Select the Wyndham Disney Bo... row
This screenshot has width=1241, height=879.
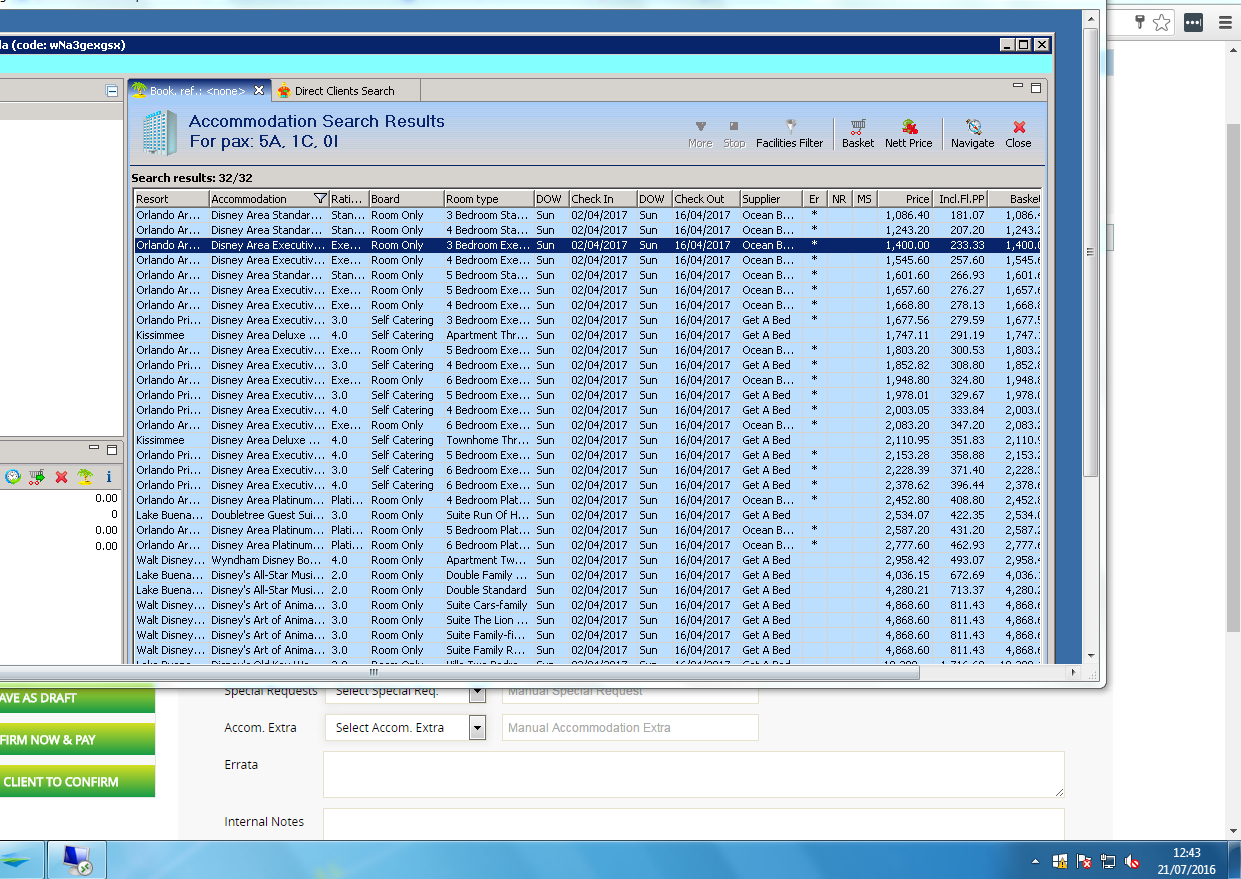[x=588, y=560]
